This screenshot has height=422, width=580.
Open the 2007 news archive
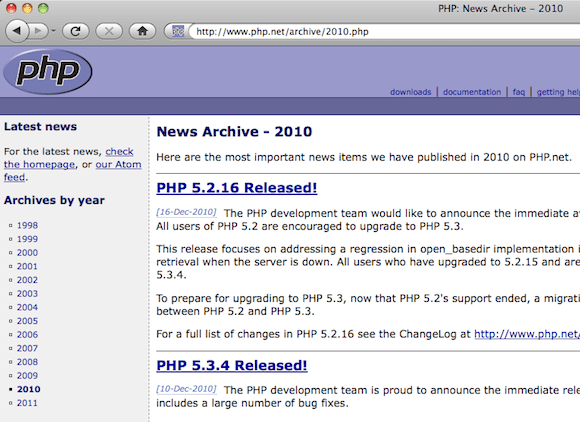27,348
